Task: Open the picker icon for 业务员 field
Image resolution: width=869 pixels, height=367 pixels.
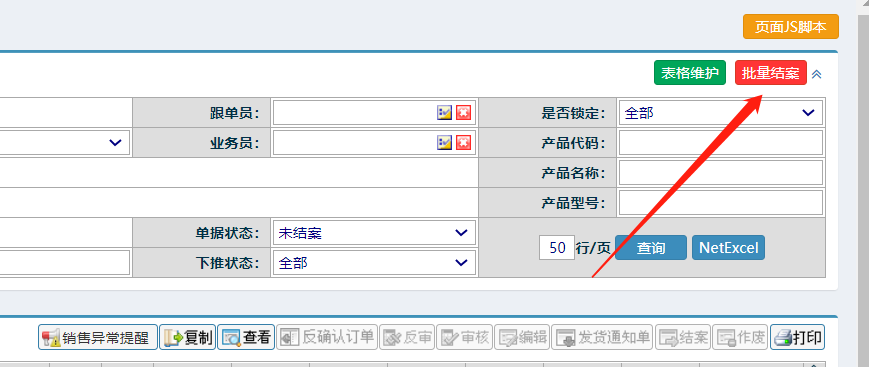Action: pos(444,143)
